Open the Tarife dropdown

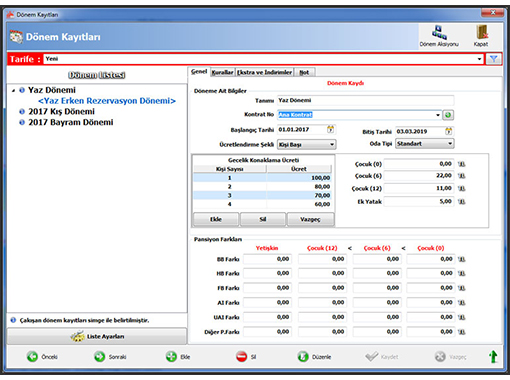coord(479,59)
